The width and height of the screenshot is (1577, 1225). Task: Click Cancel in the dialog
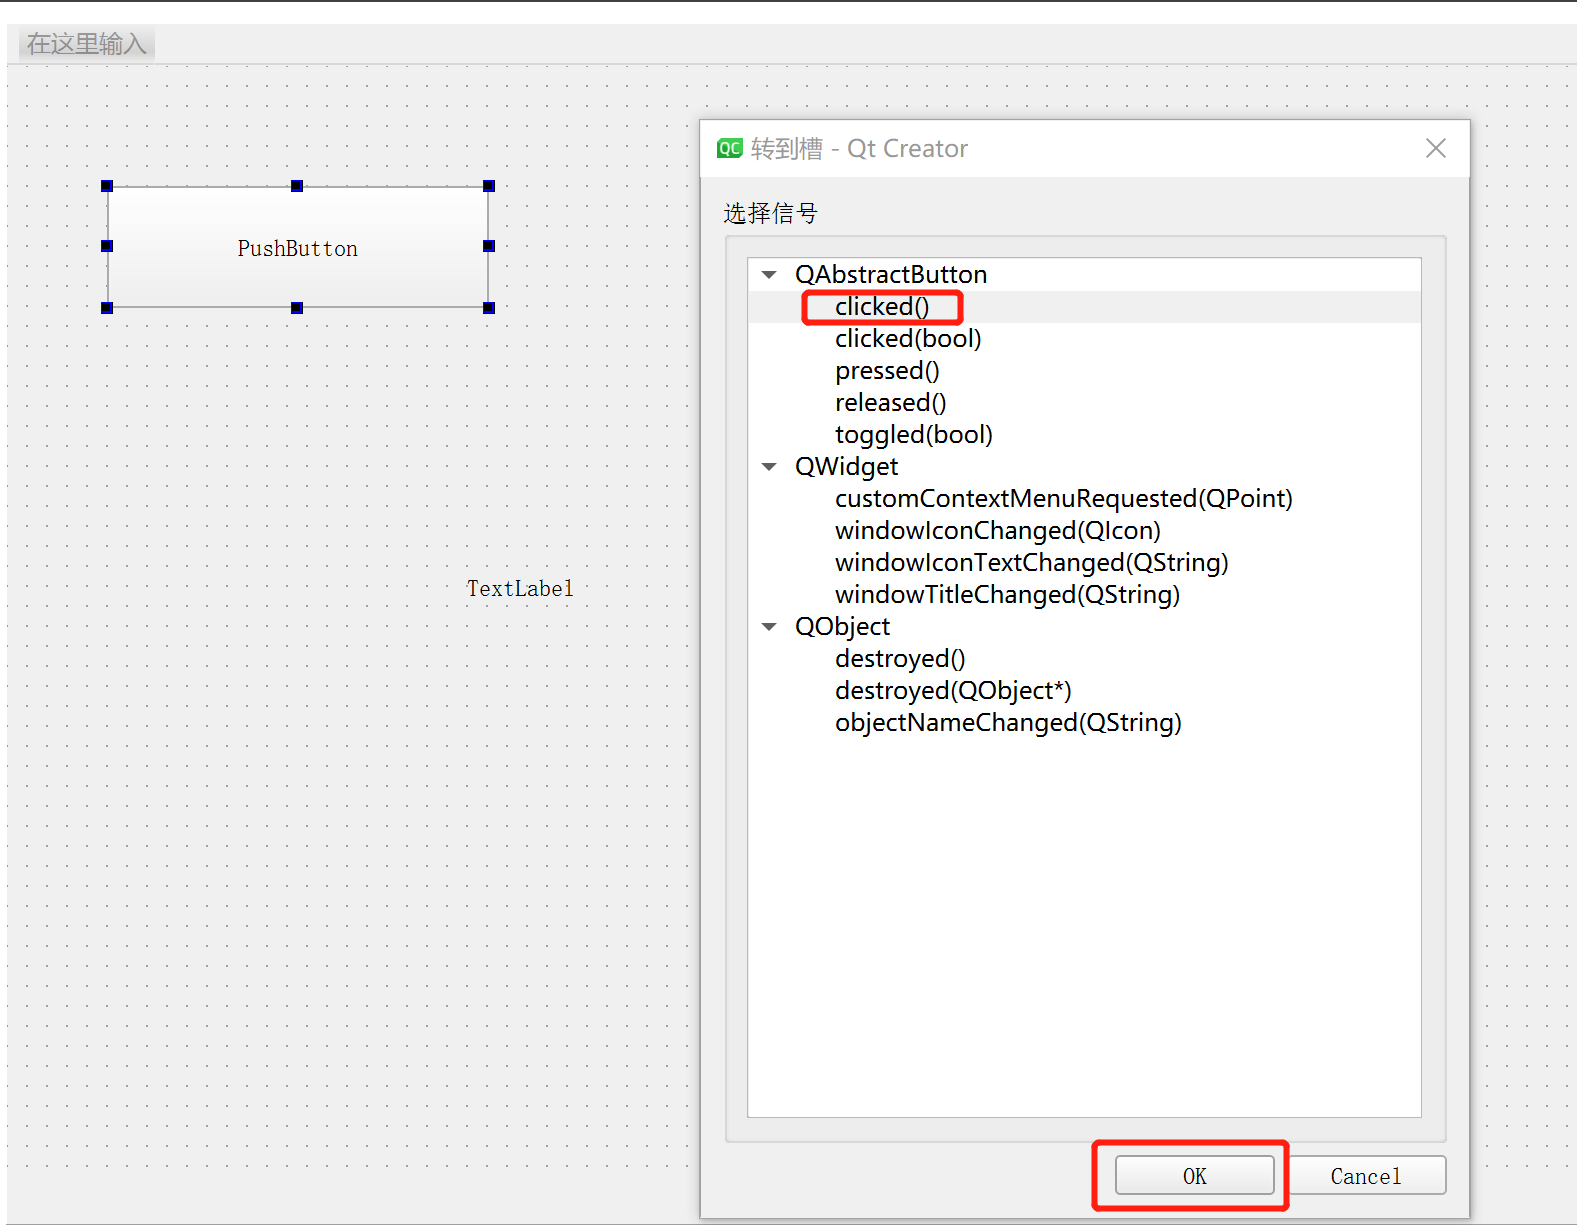point(1366,1176)
